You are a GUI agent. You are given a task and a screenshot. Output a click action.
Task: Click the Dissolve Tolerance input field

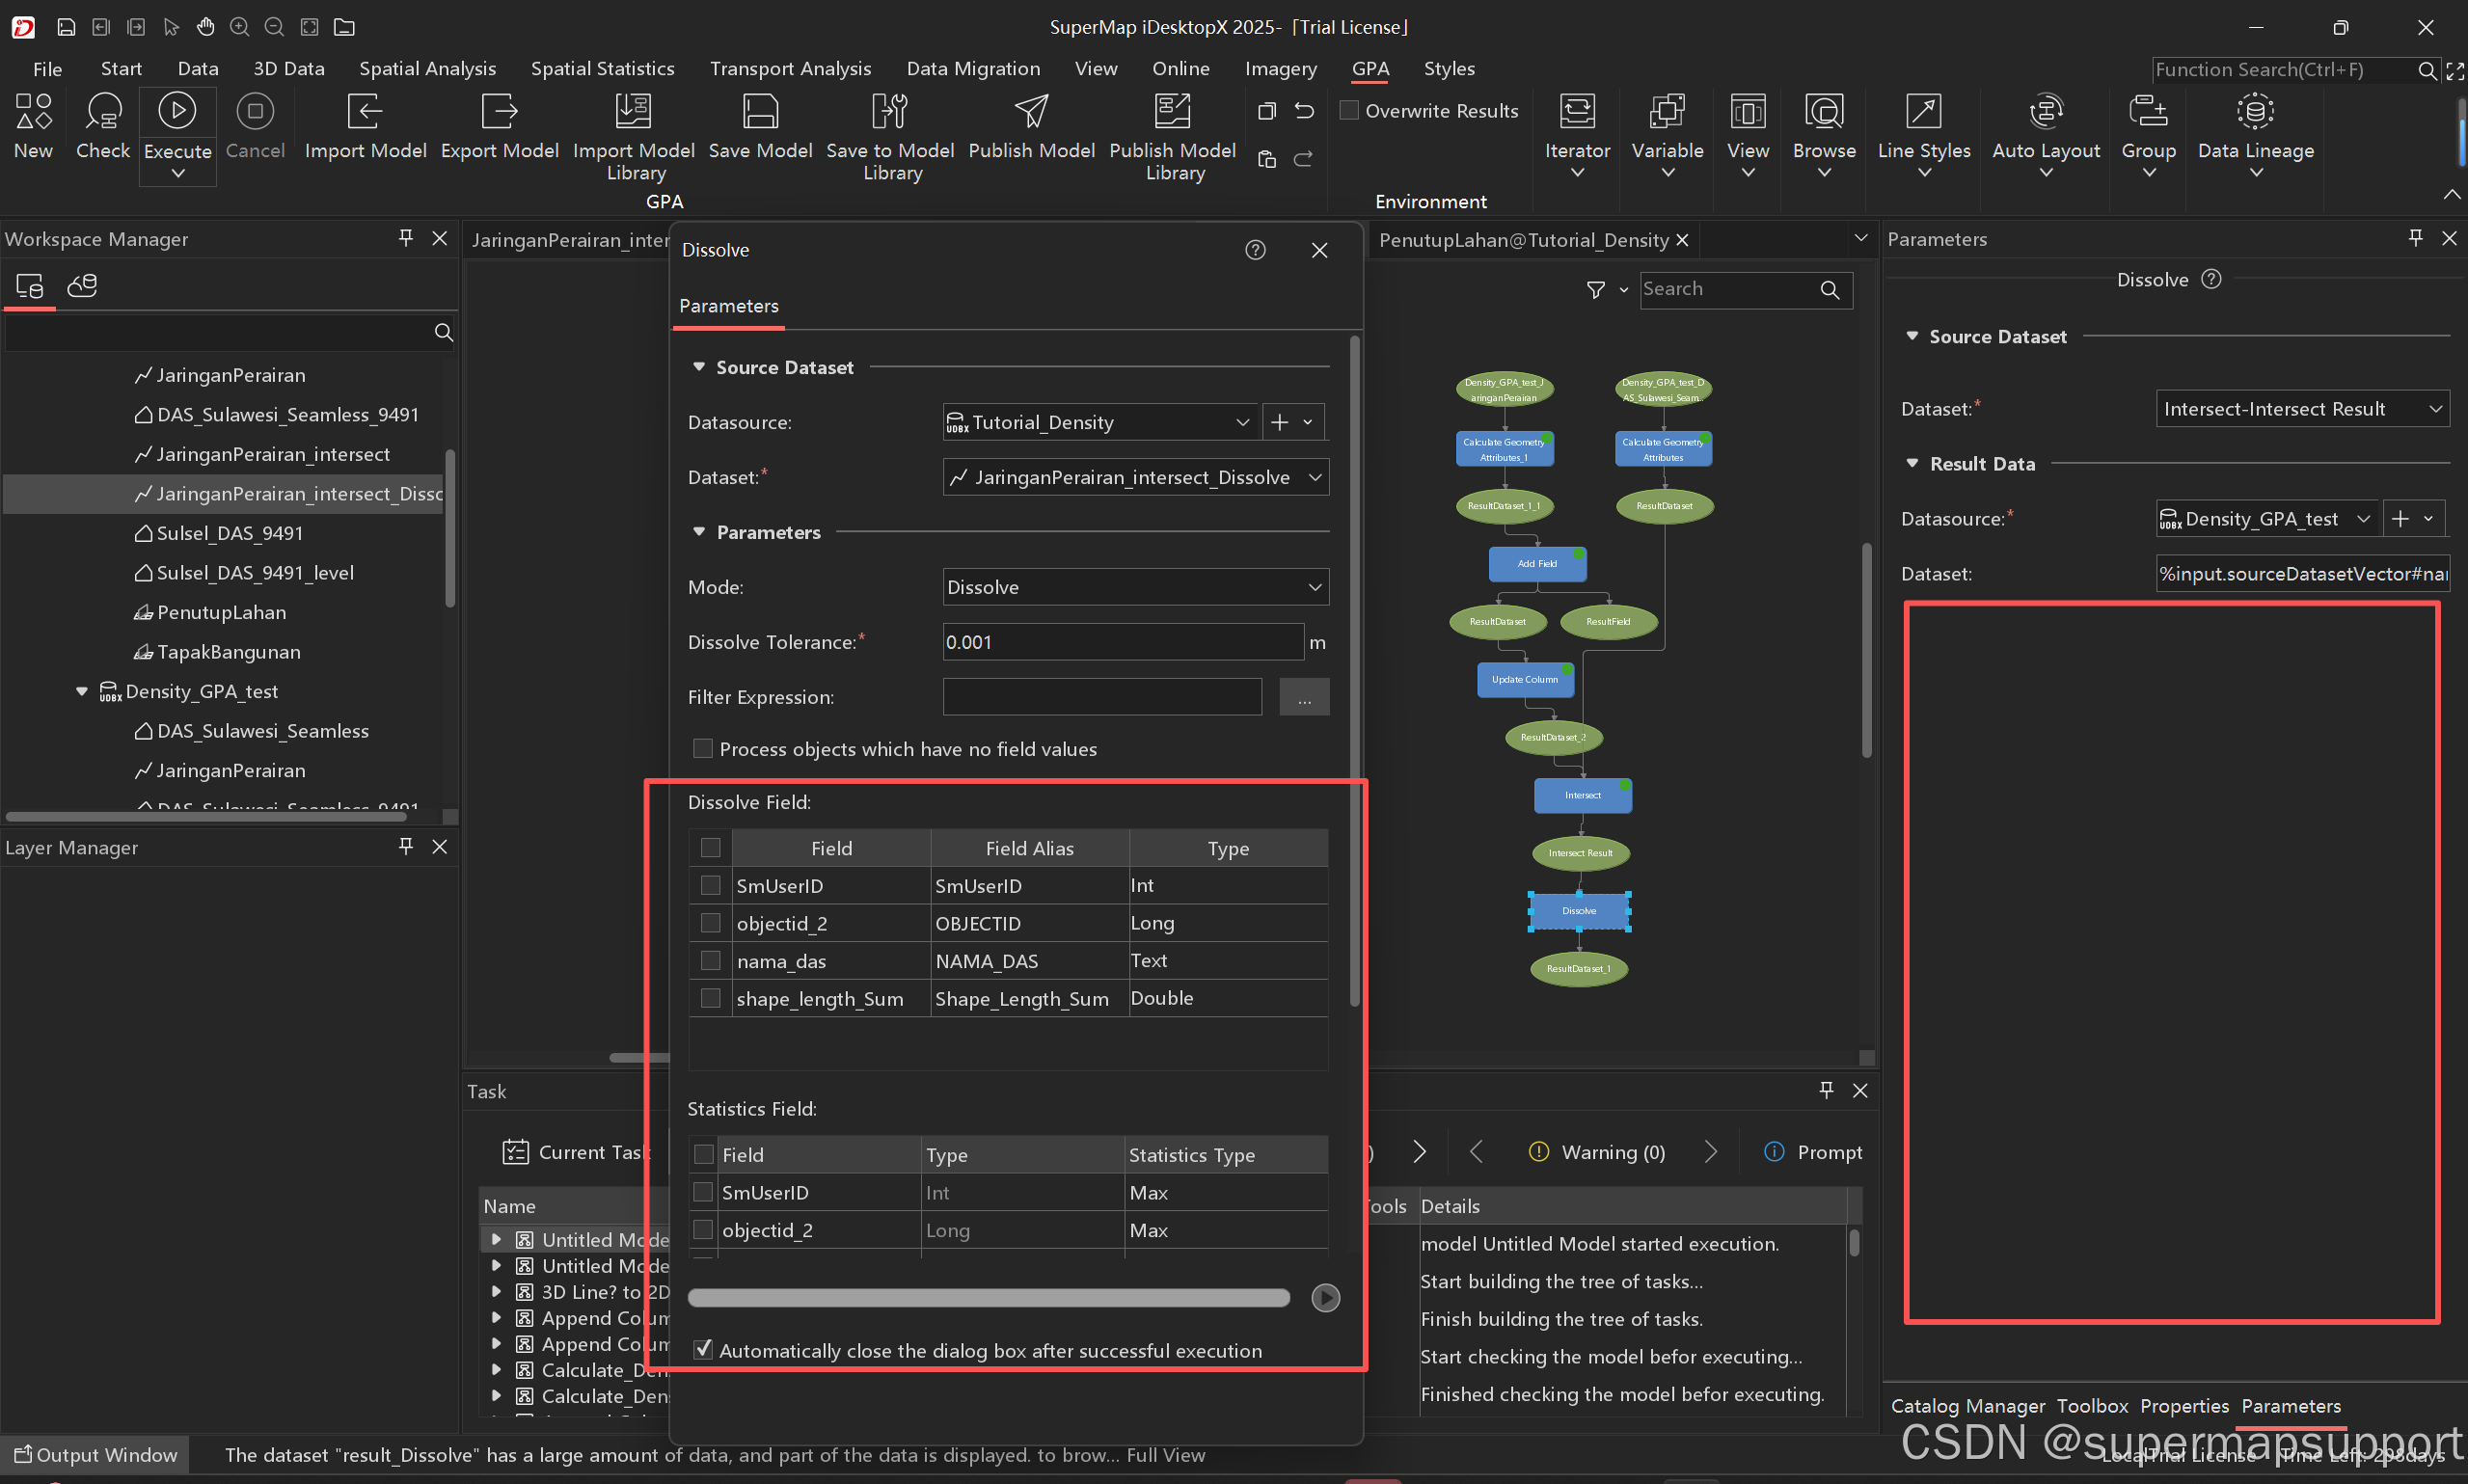click(x=1122, y=642)
